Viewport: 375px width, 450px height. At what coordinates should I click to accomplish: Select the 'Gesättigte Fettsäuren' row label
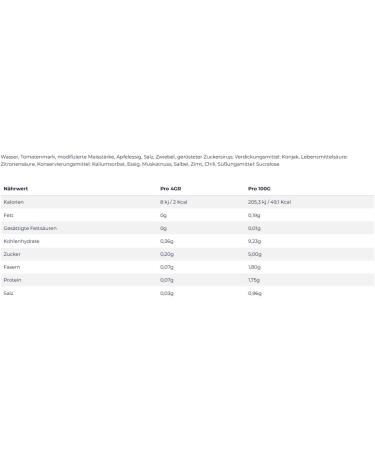(x=30, y=228)
